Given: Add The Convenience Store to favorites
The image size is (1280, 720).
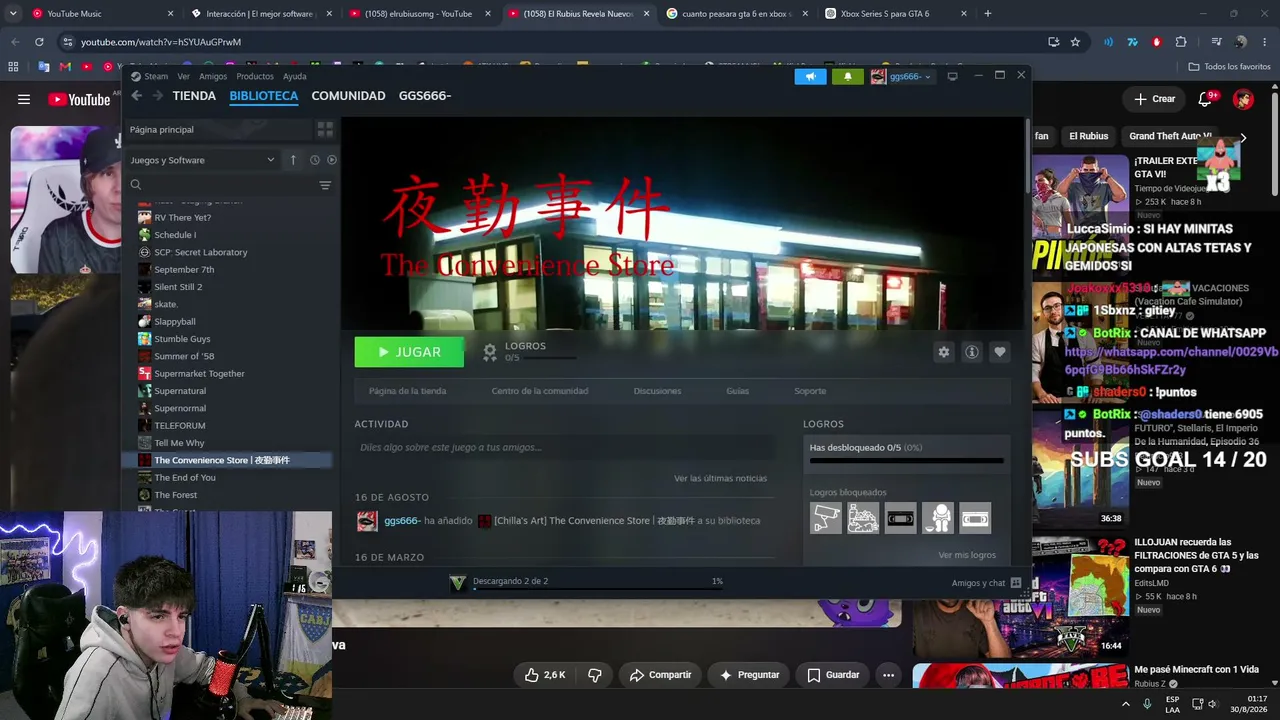Looking at the screenshot, I should coord(999,352).
